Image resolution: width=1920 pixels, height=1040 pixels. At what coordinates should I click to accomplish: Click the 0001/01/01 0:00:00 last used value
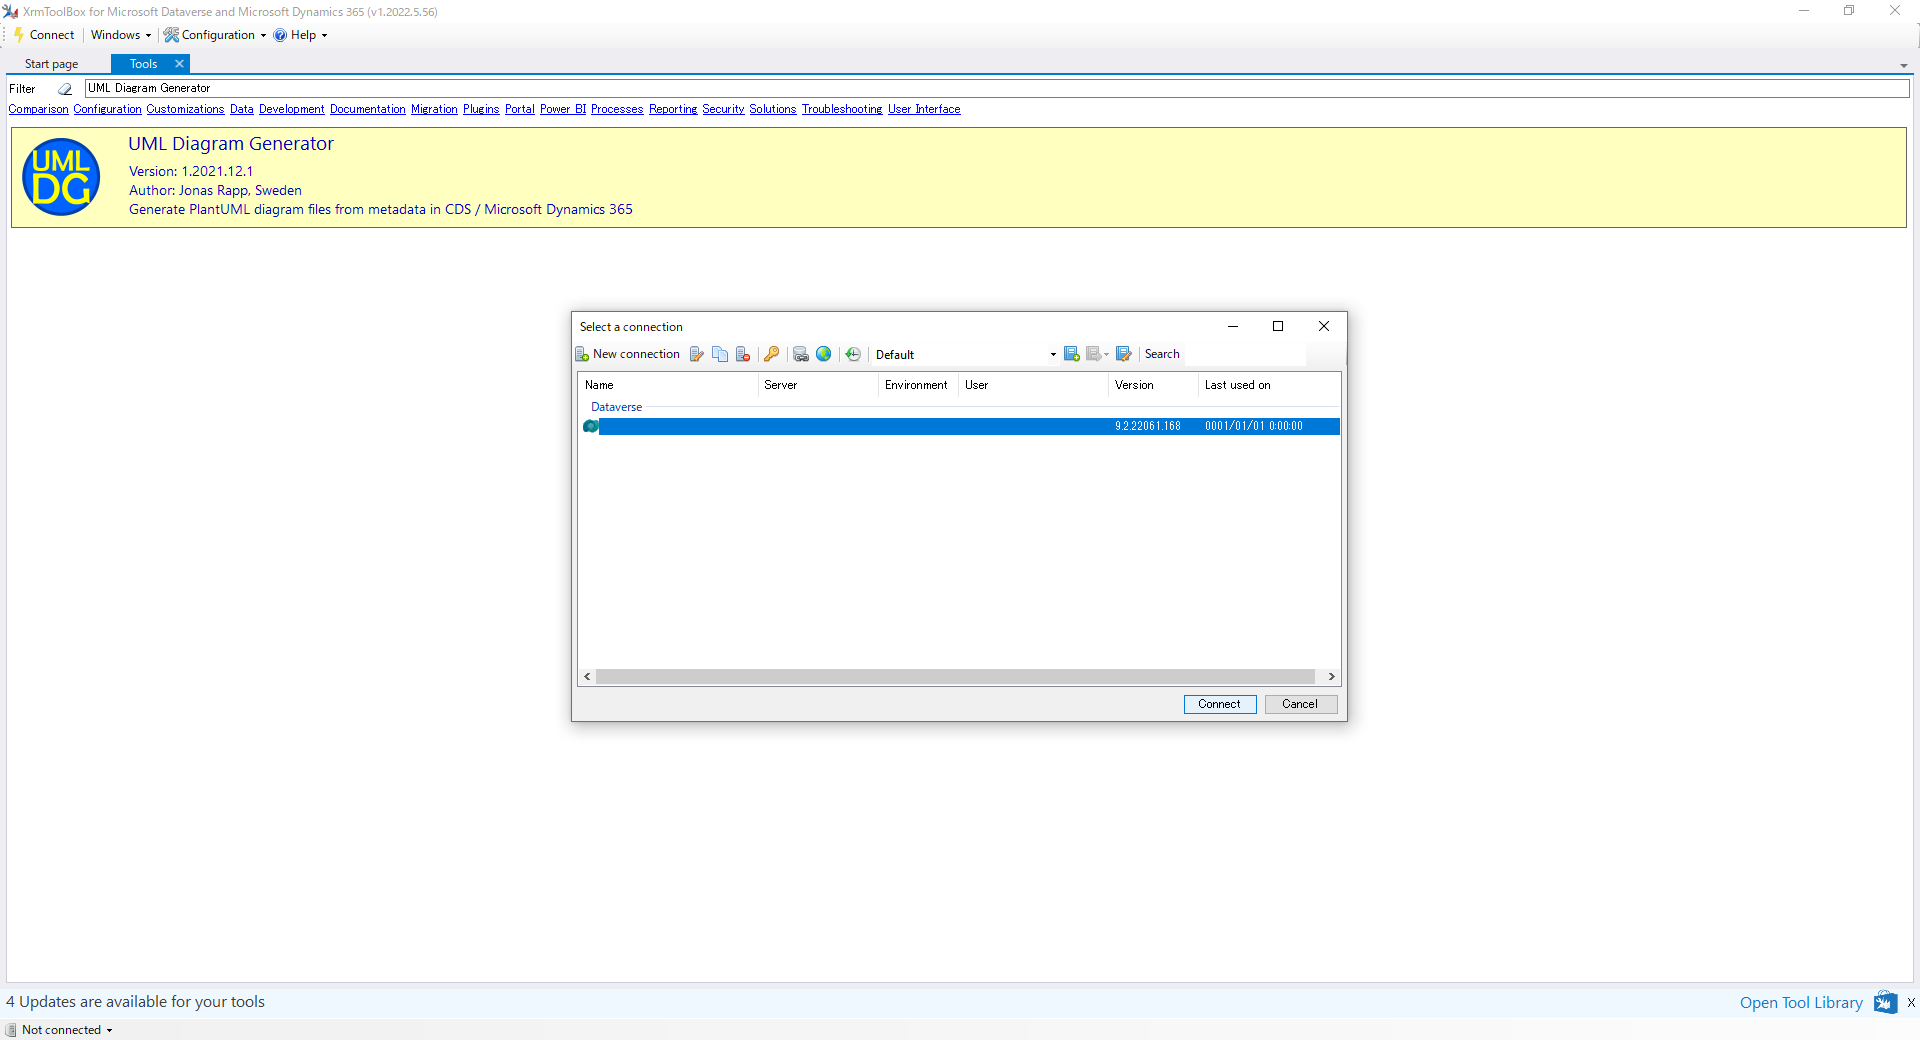[x=1253, y=426]
